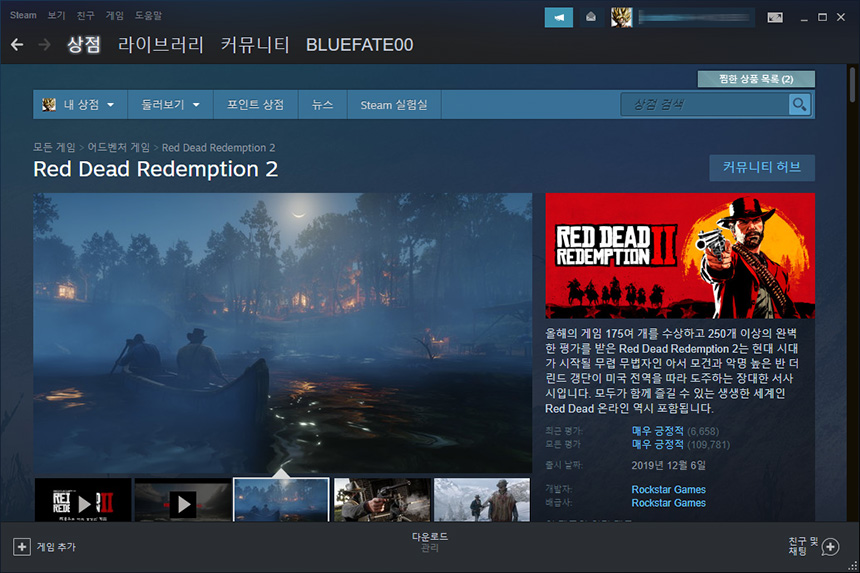The height and width of the screenshot is (573, 860).
Task: Click the main night swamp screenshot
Action: pos(282,332)
